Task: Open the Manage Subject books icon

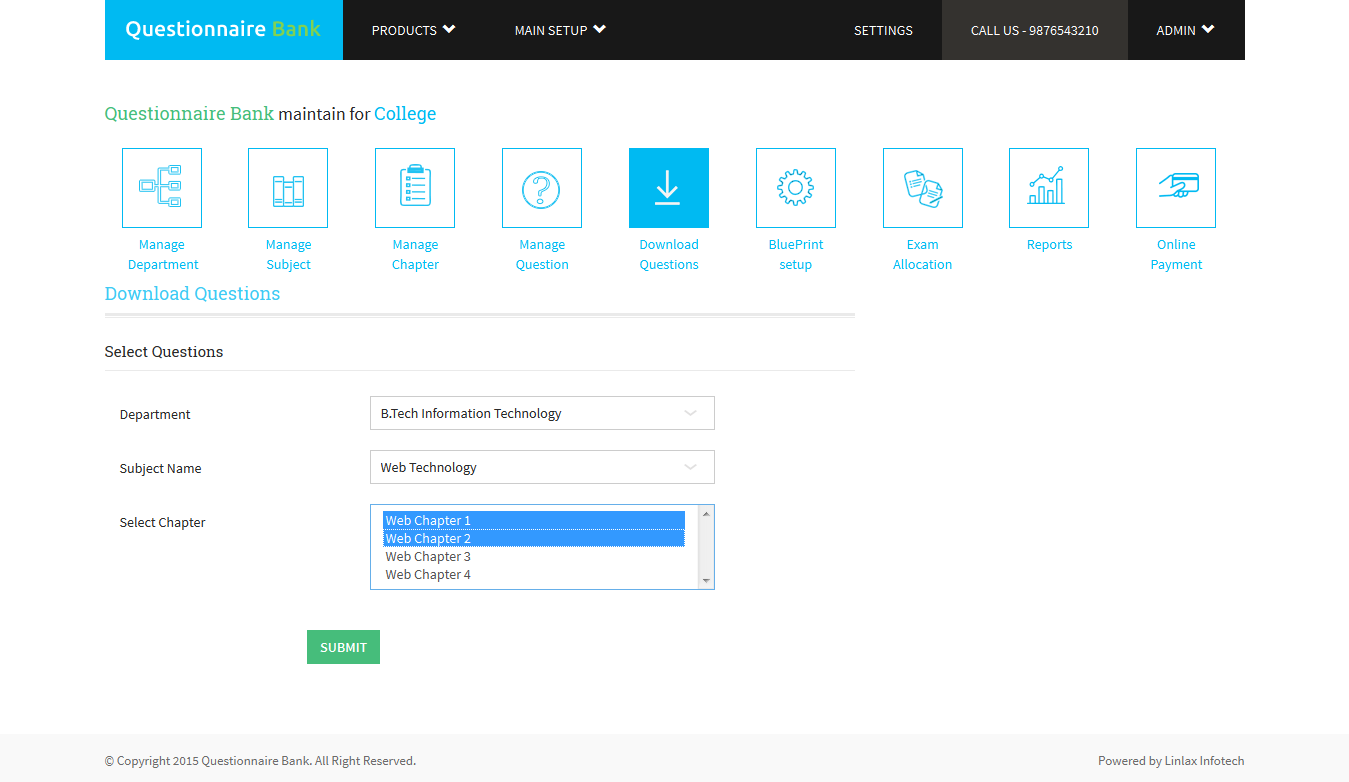Action: pyautogui.click(x=288, y=188)
